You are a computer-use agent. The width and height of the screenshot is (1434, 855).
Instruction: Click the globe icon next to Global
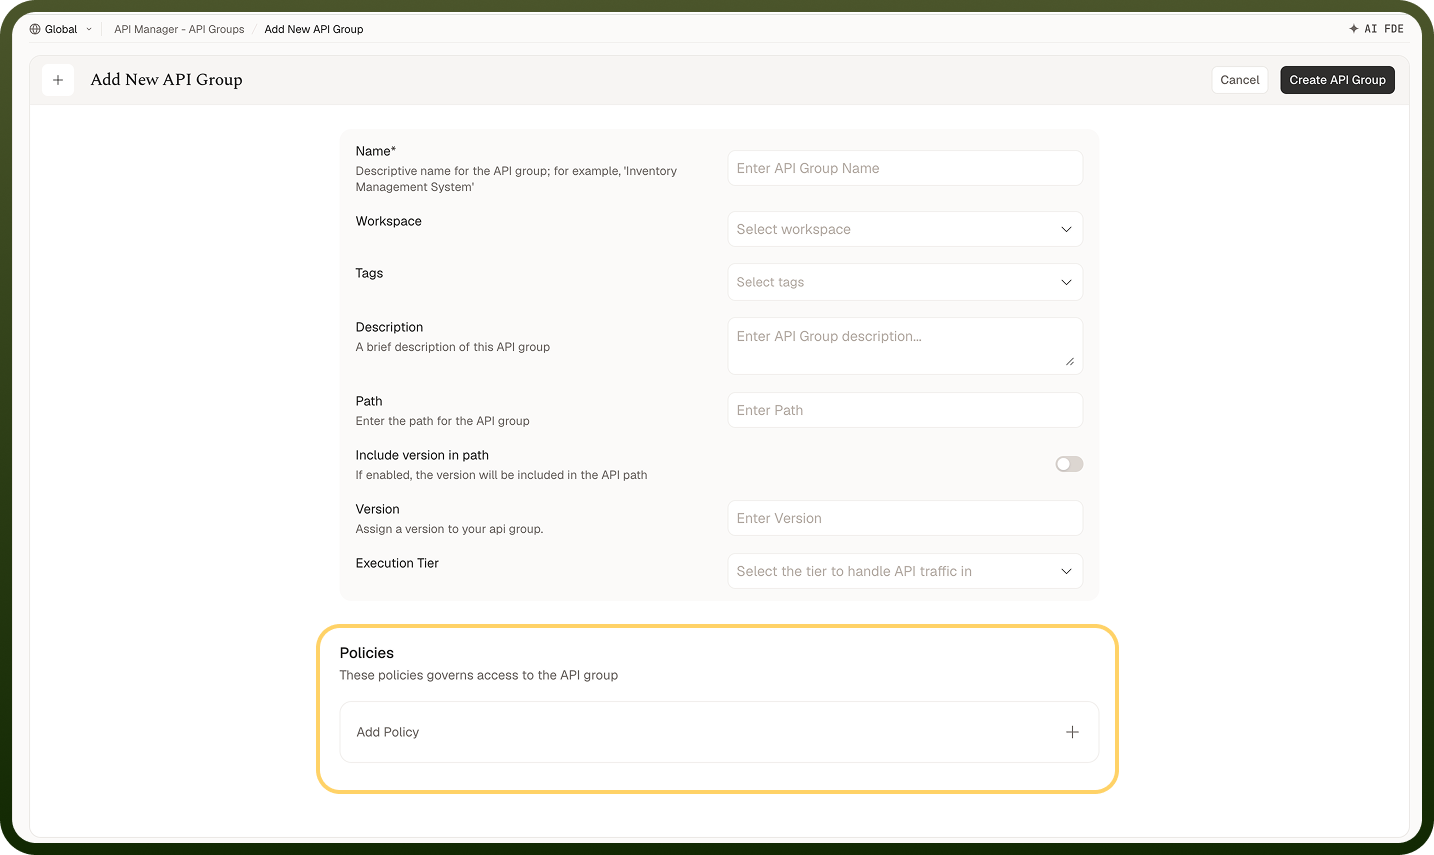click(x=35, y=29)
